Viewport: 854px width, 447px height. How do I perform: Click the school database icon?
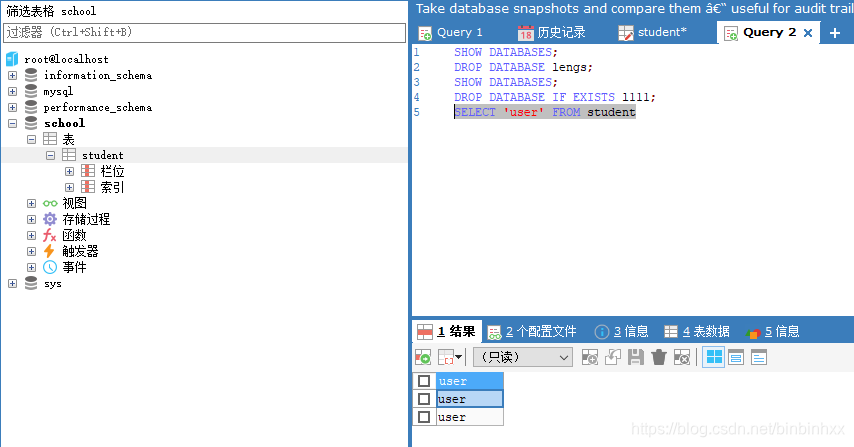click(31, 123)
